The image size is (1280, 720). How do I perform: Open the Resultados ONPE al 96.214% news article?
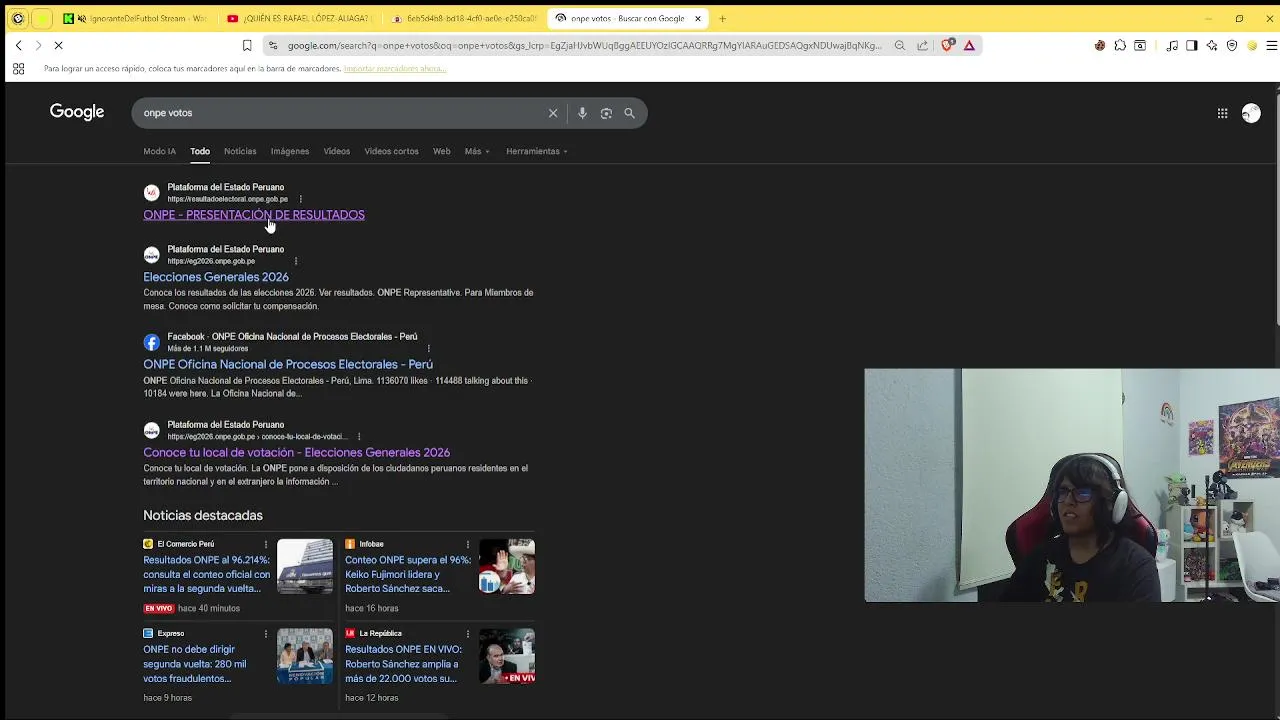207,574
